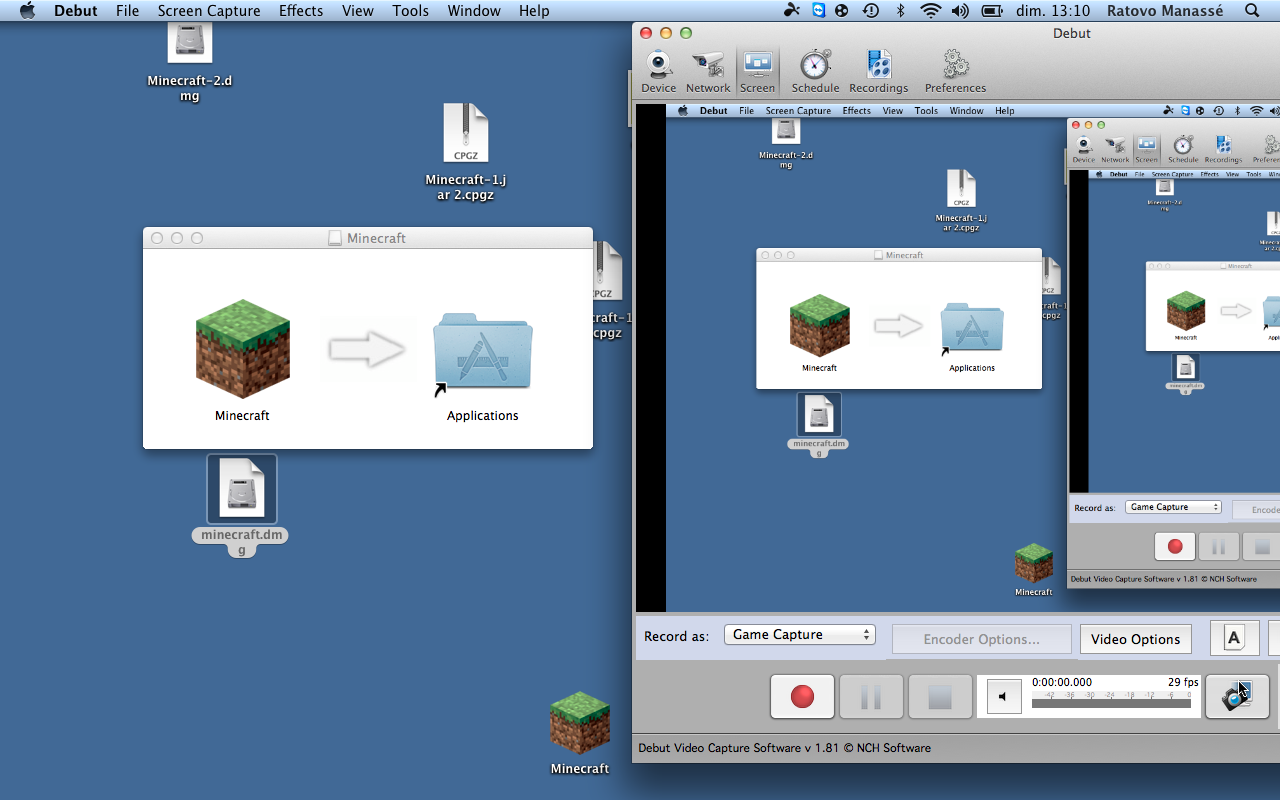Expand the Record as Game Capture dropdown
Image resolution: width=1280 pixels, height=800 pixels.
point(799,635)
